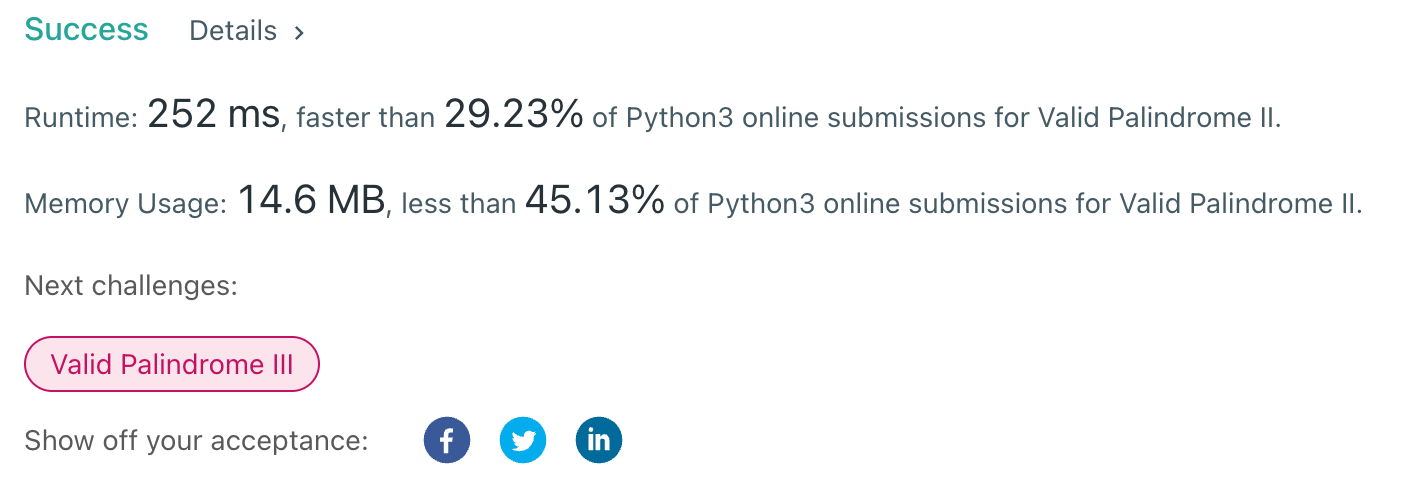Click the Runtime label
The width and height of the screenshot is (1426, 480).
click(x=81, y=118)
